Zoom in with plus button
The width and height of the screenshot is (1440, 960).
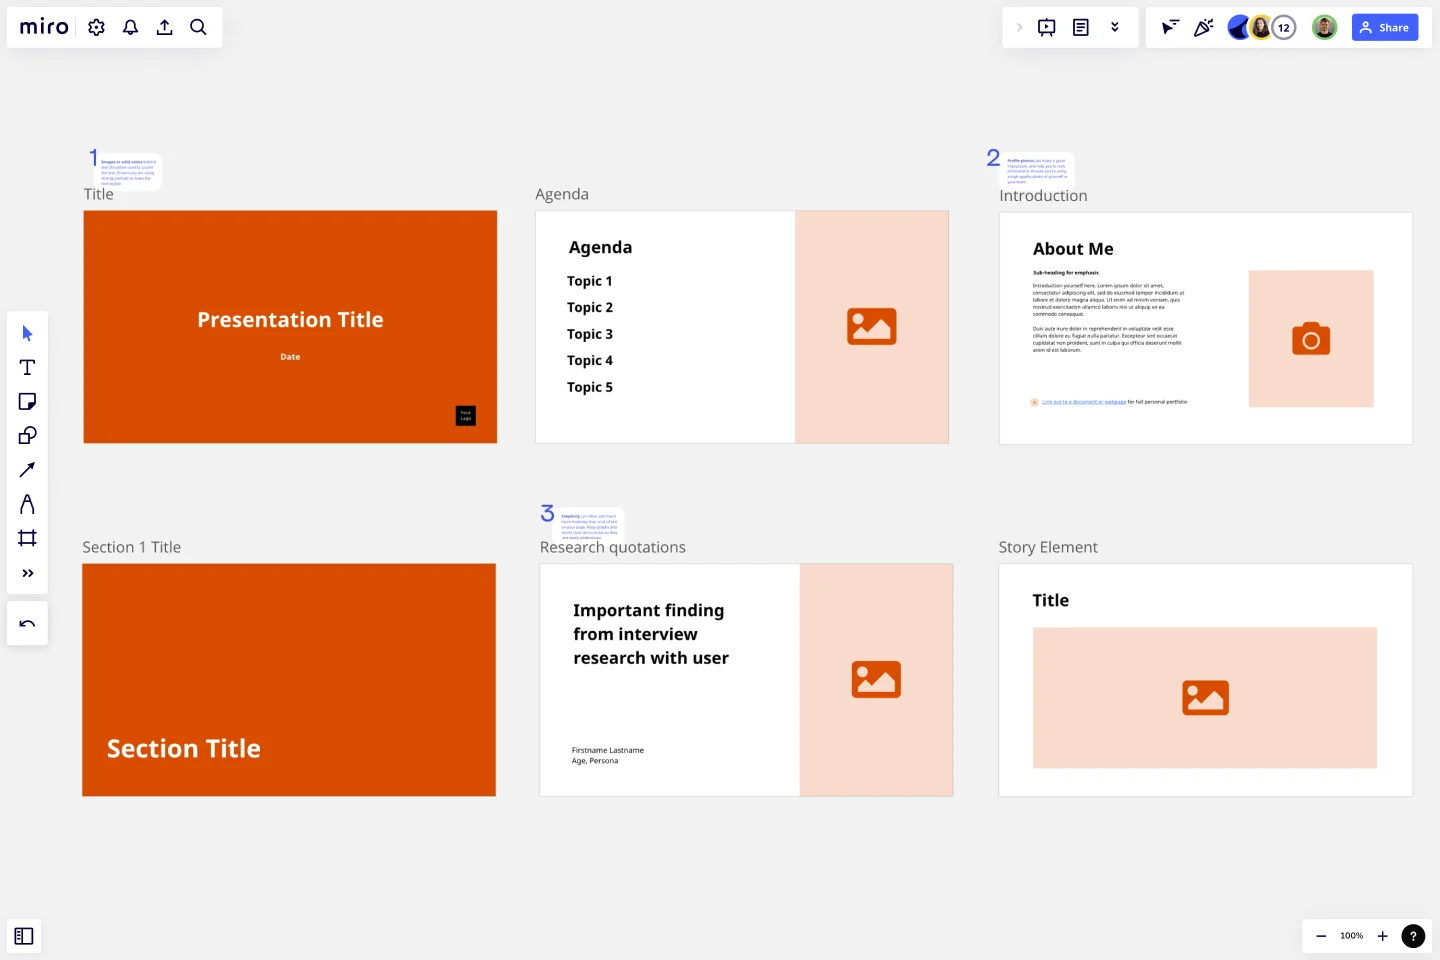(x=1383, y=936)
